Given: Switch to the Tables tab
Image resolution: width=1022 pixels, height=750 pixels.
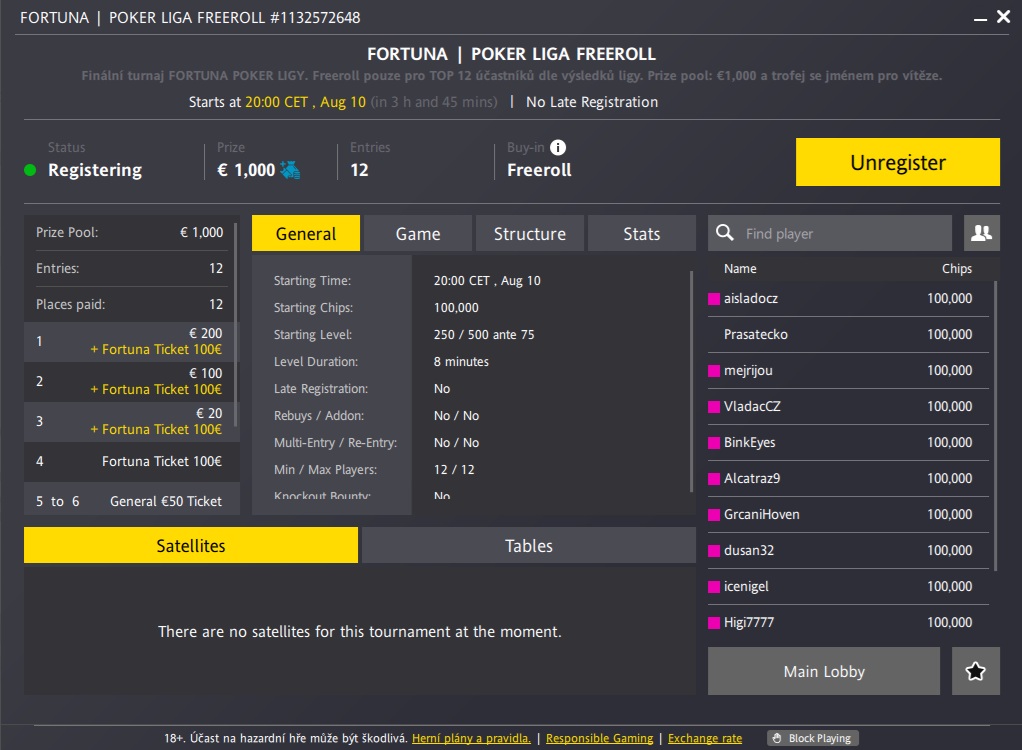Looking at the screenshot, I should pyautogui.click(x=529, y=545).
